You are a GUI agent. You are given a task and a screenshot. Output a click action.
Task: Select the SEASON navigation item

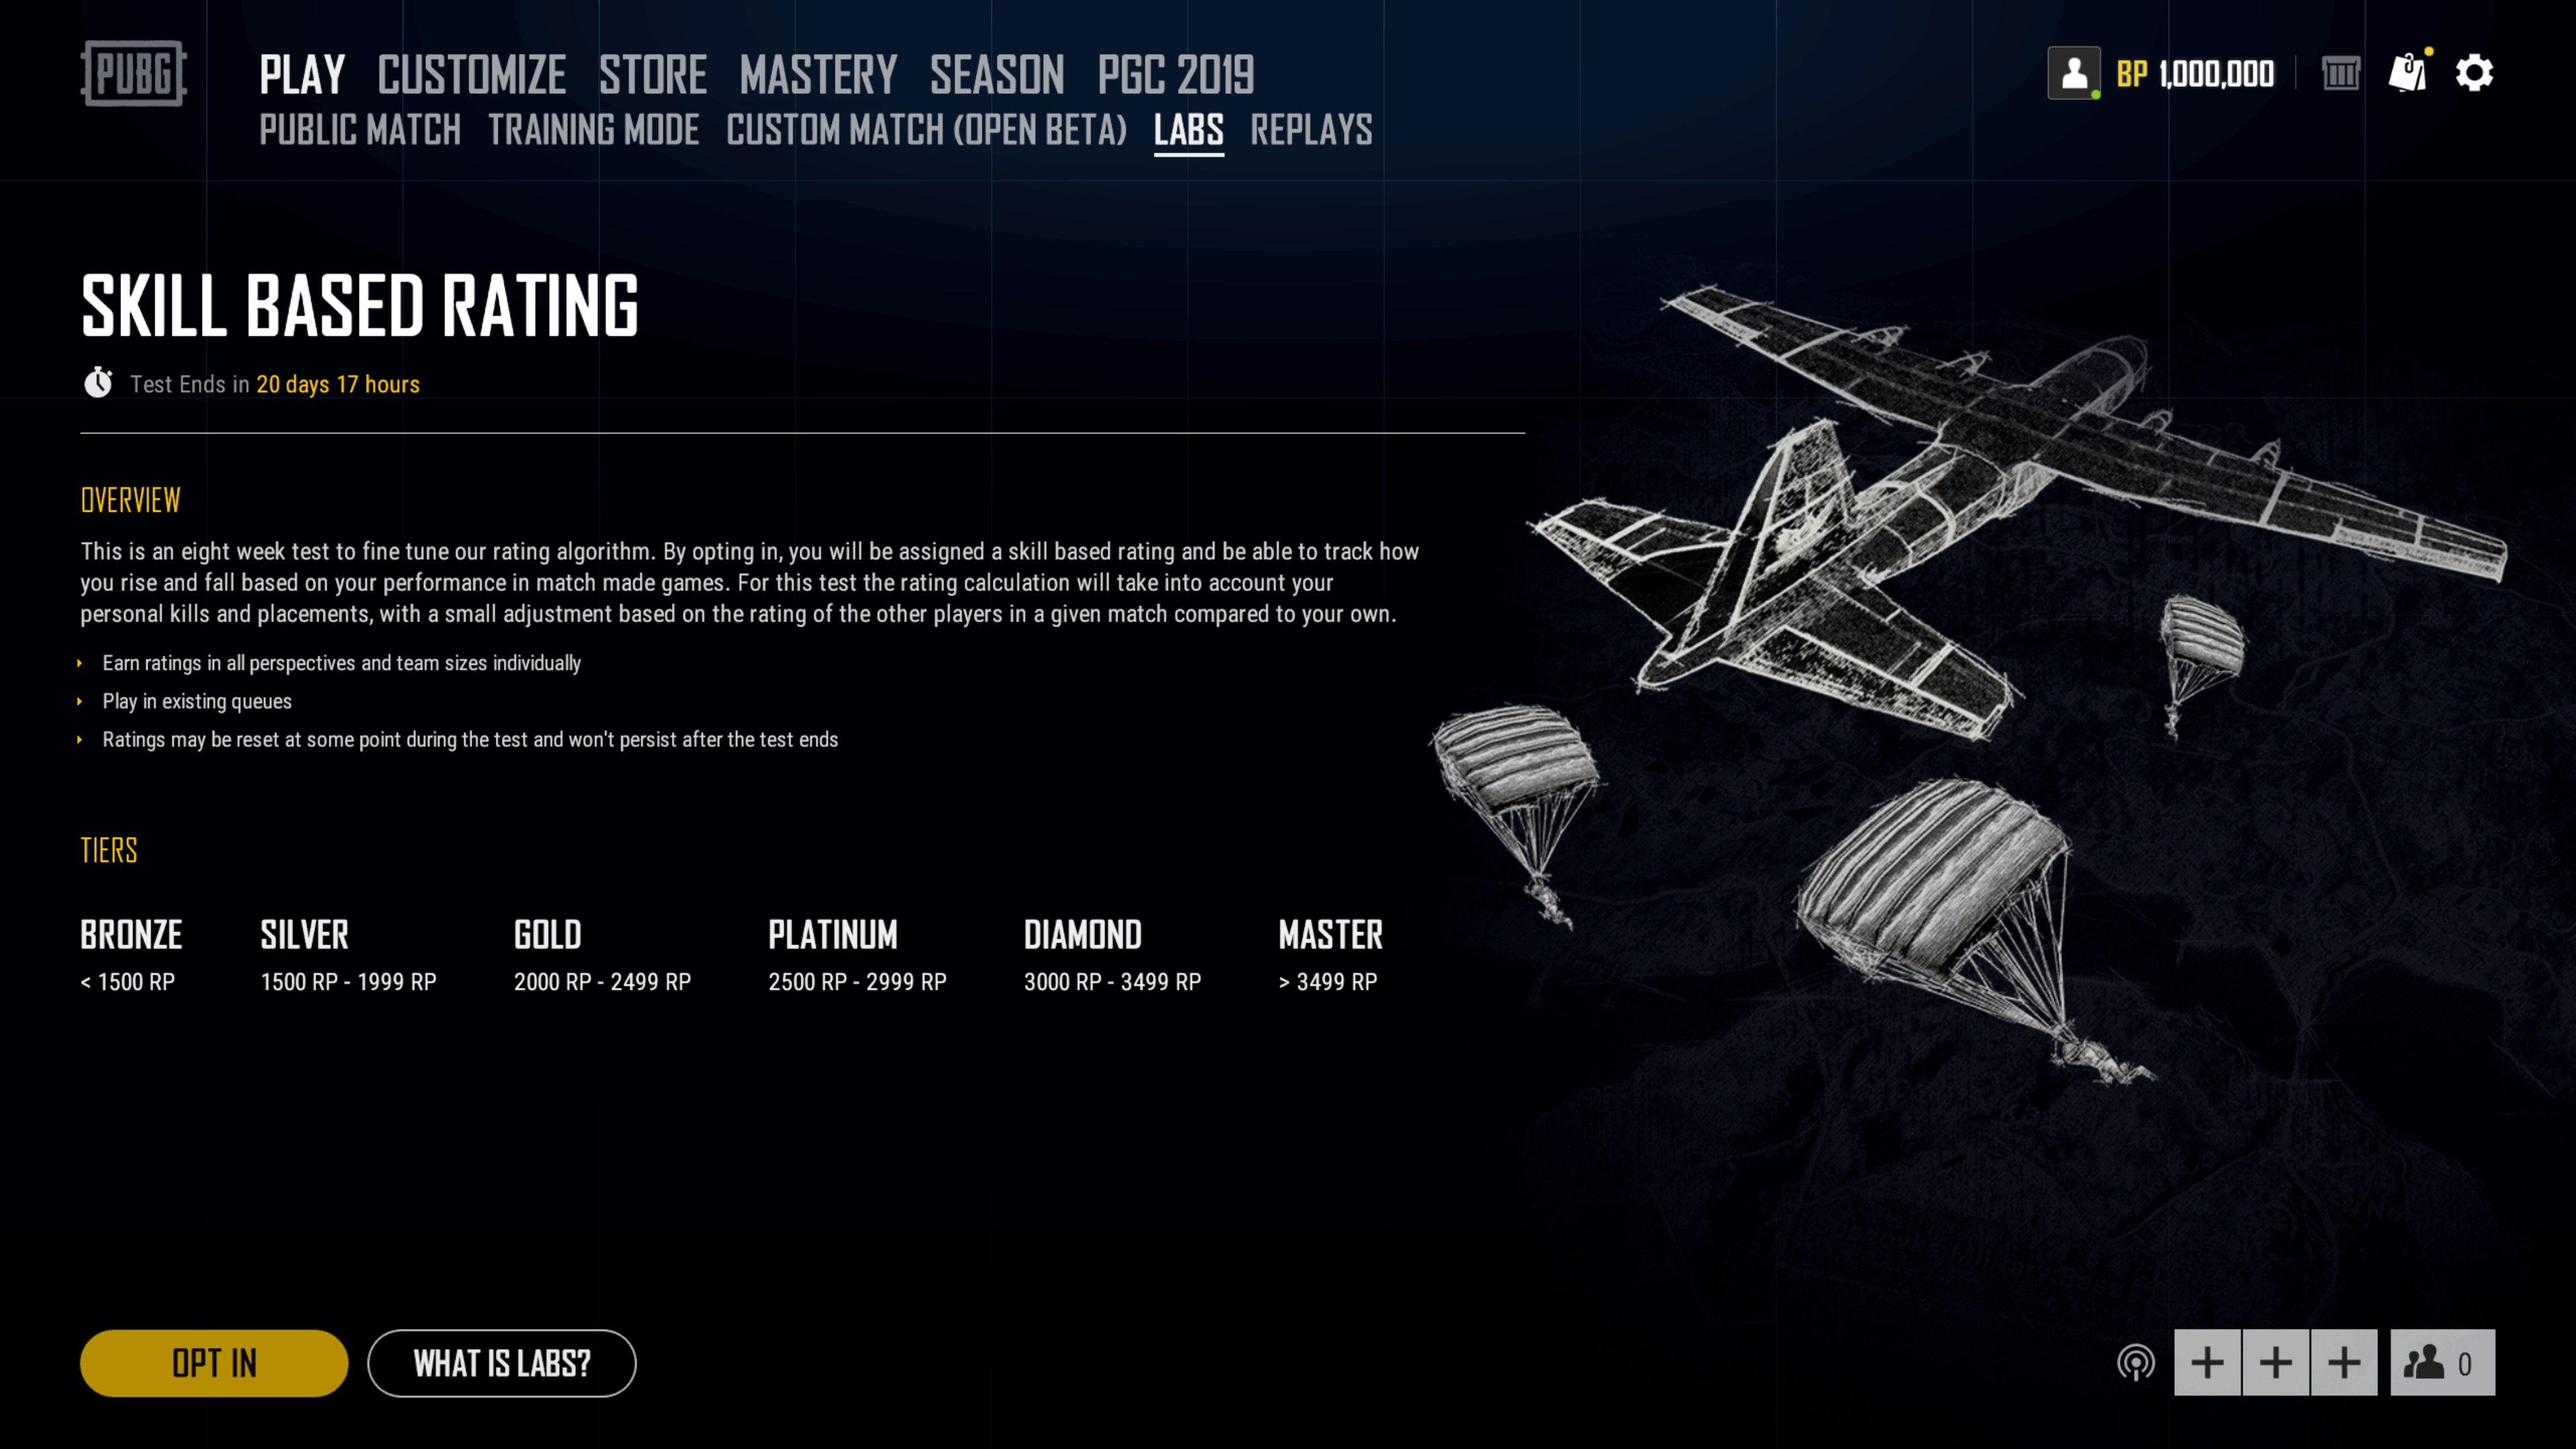pos(996,74)
